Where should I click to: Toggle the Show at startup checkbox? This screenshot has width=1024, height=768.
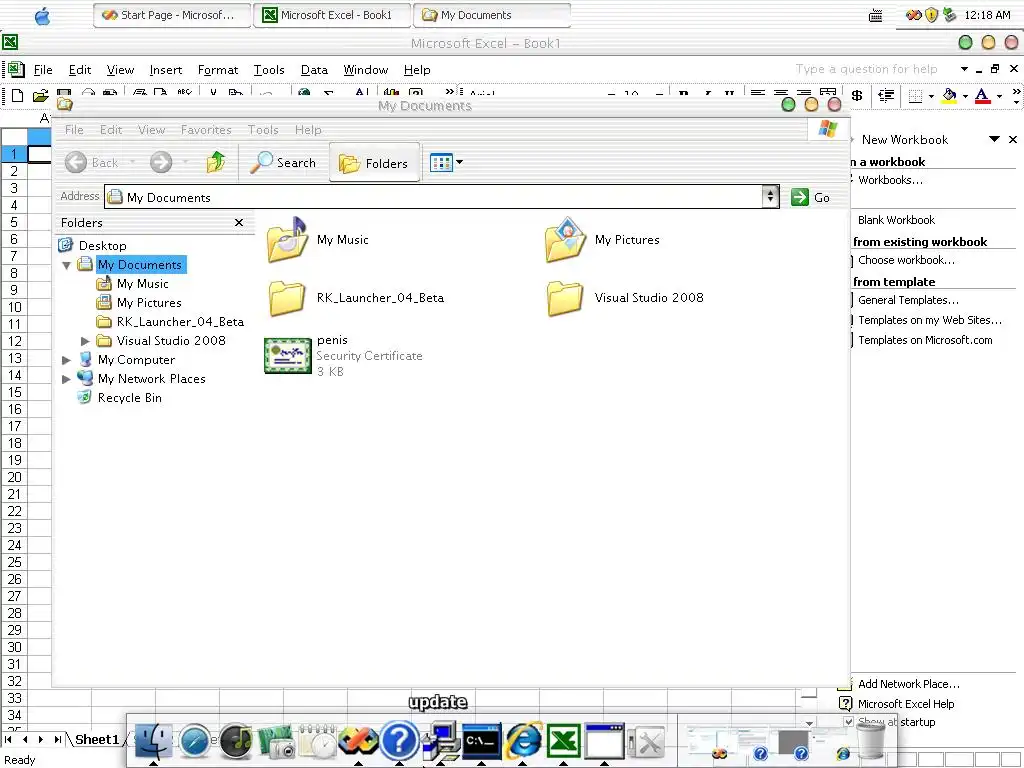click(848, 722)
